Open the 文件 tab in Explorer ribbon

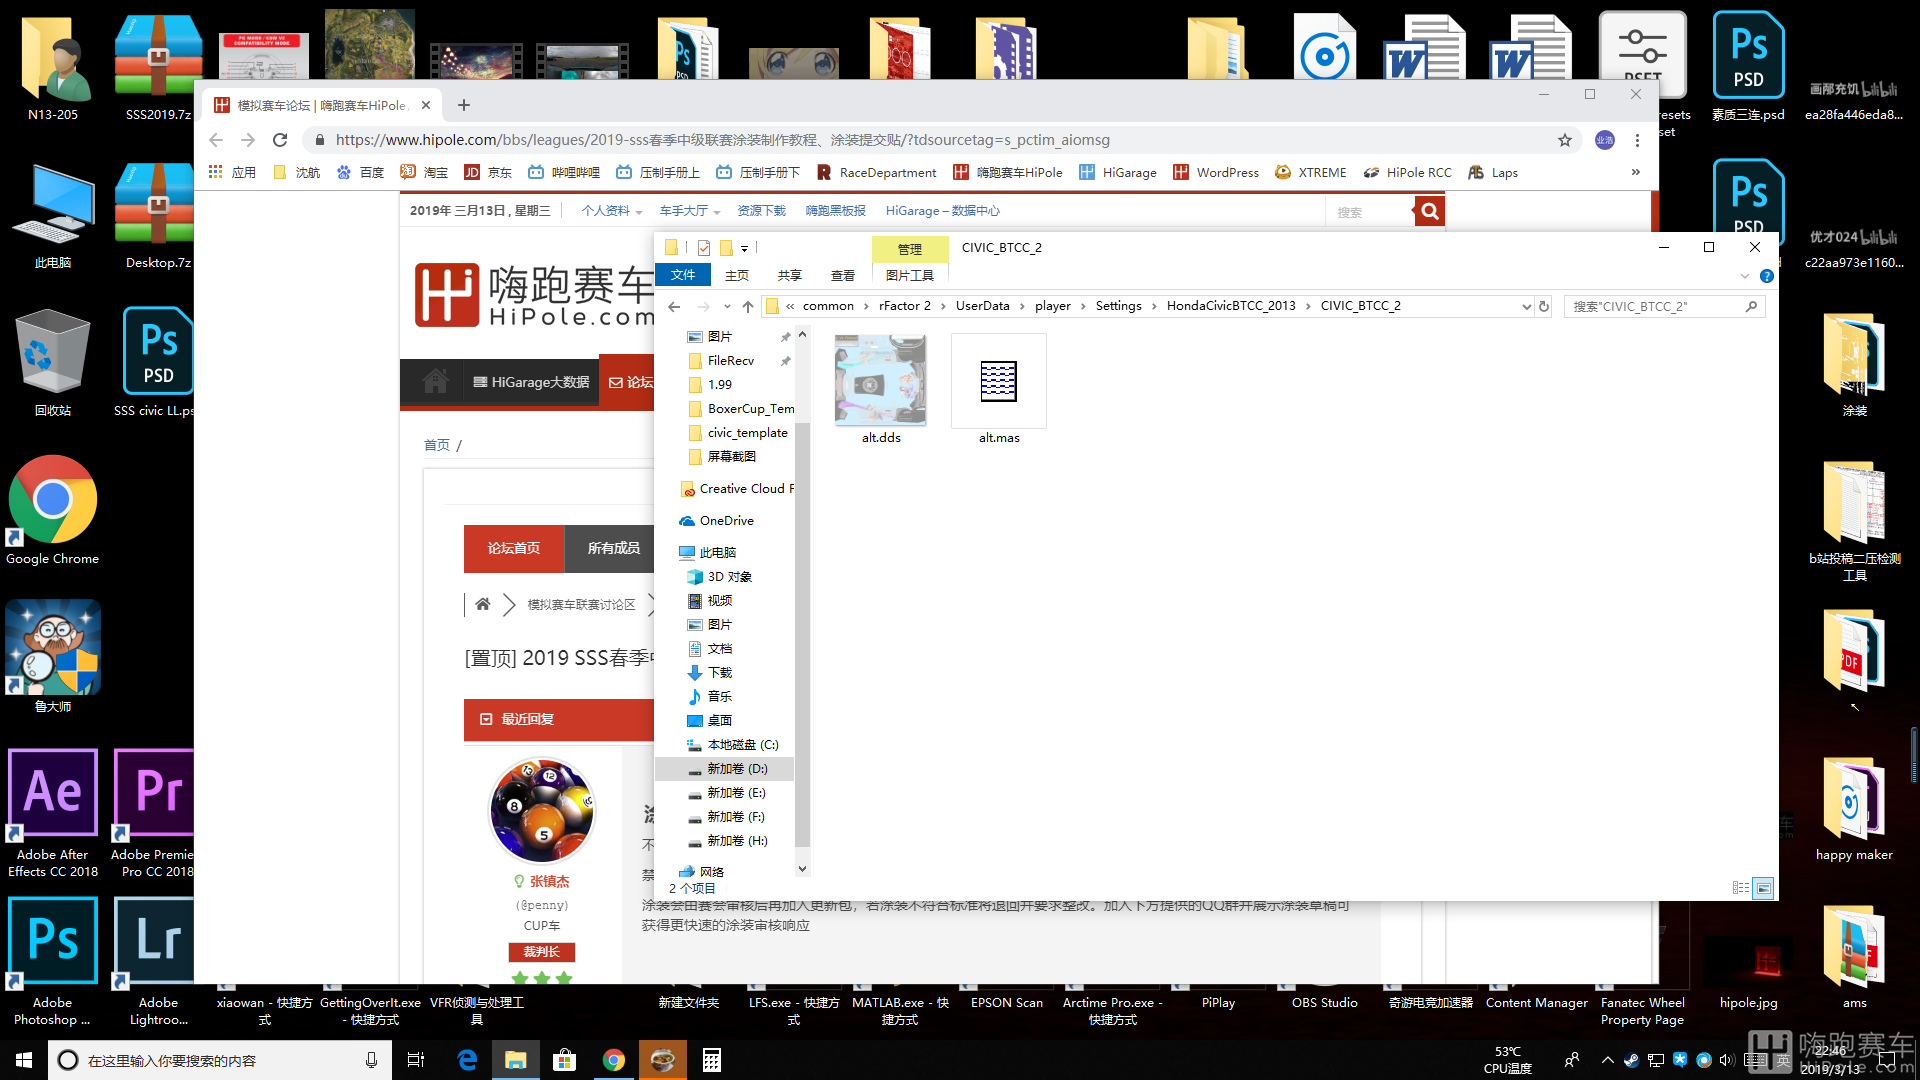(x=683, y=275)
